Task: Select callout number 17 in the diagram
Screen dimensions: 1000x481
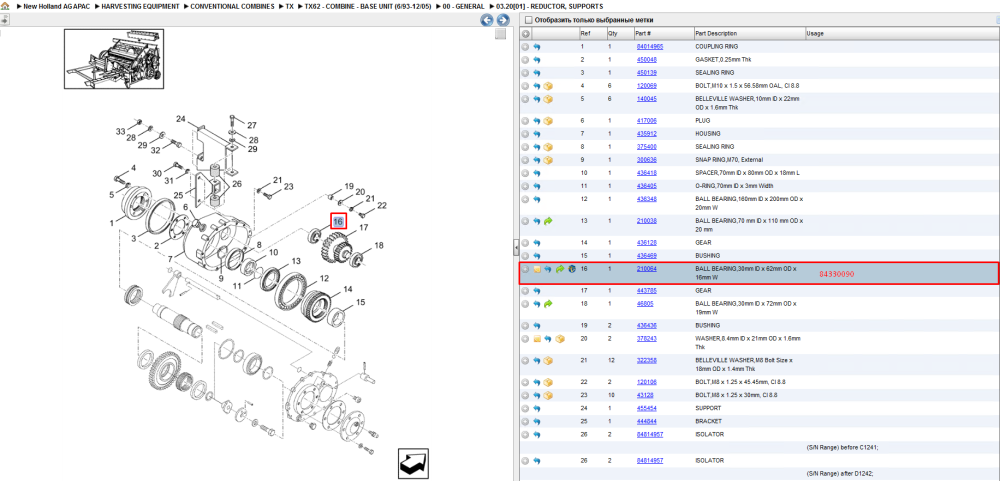Action: pyautogui.click(x=364, y=227)
